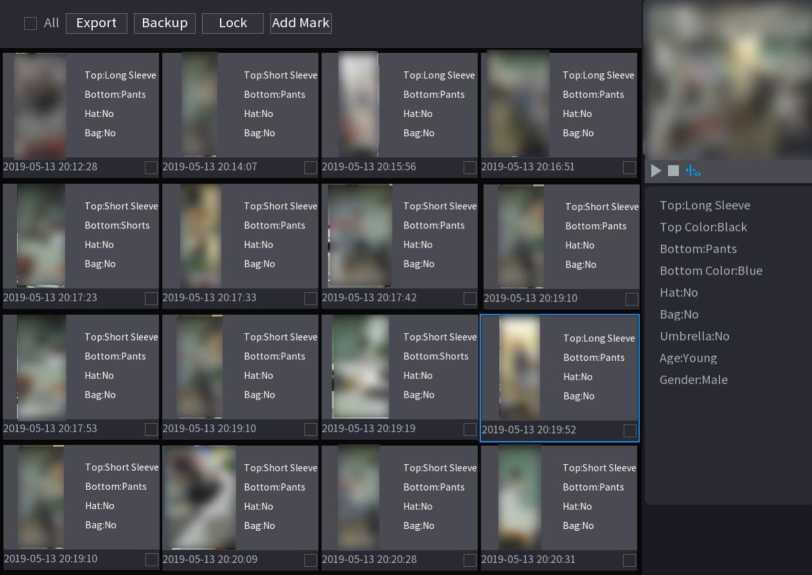The width and height of the screenshot is (812, 575).
Task: Click the Lock button
Action: (232, 23)
